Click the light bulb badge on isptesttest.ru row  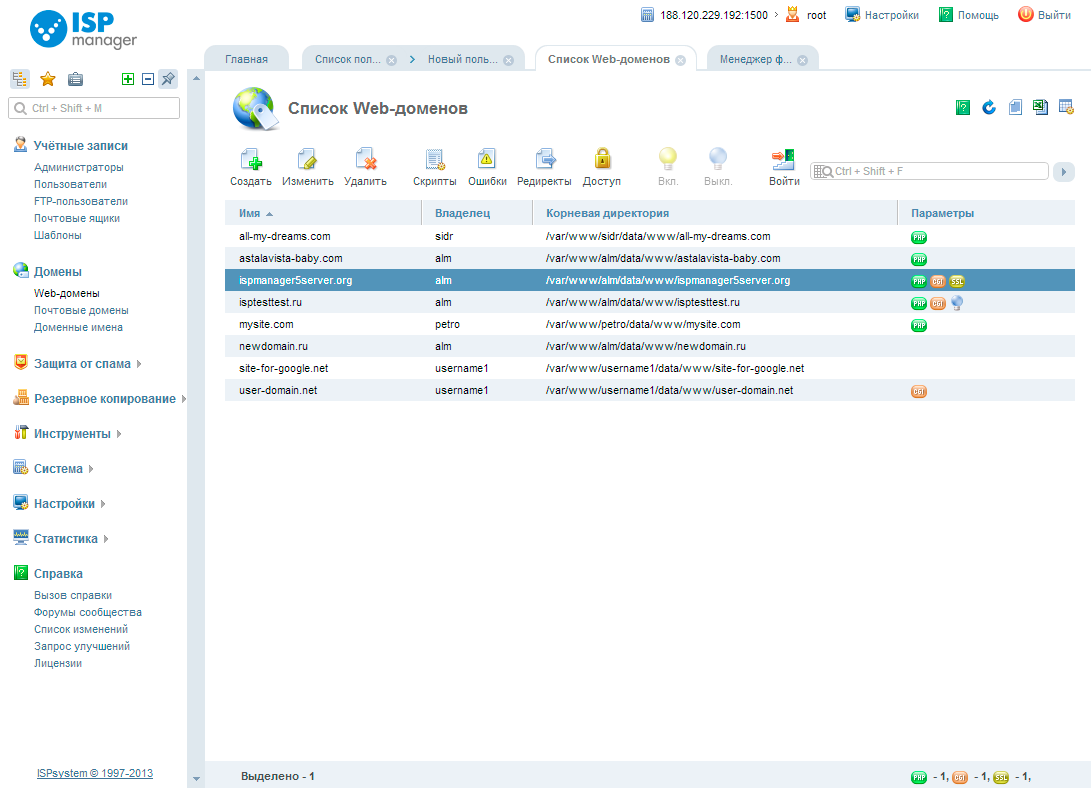[x=957, y=303]
